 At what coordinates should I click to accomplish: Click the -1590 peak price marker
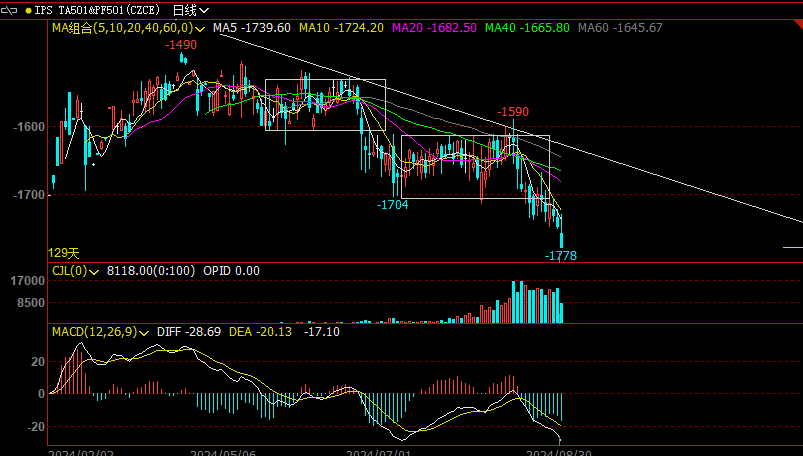513,112
